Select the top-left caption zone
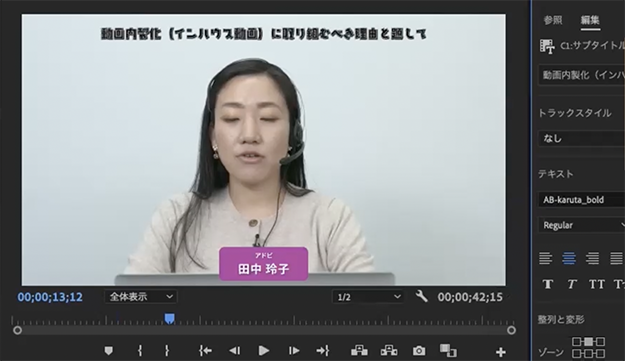The width and height of the screenshot is (625, 361). (576, 341)
